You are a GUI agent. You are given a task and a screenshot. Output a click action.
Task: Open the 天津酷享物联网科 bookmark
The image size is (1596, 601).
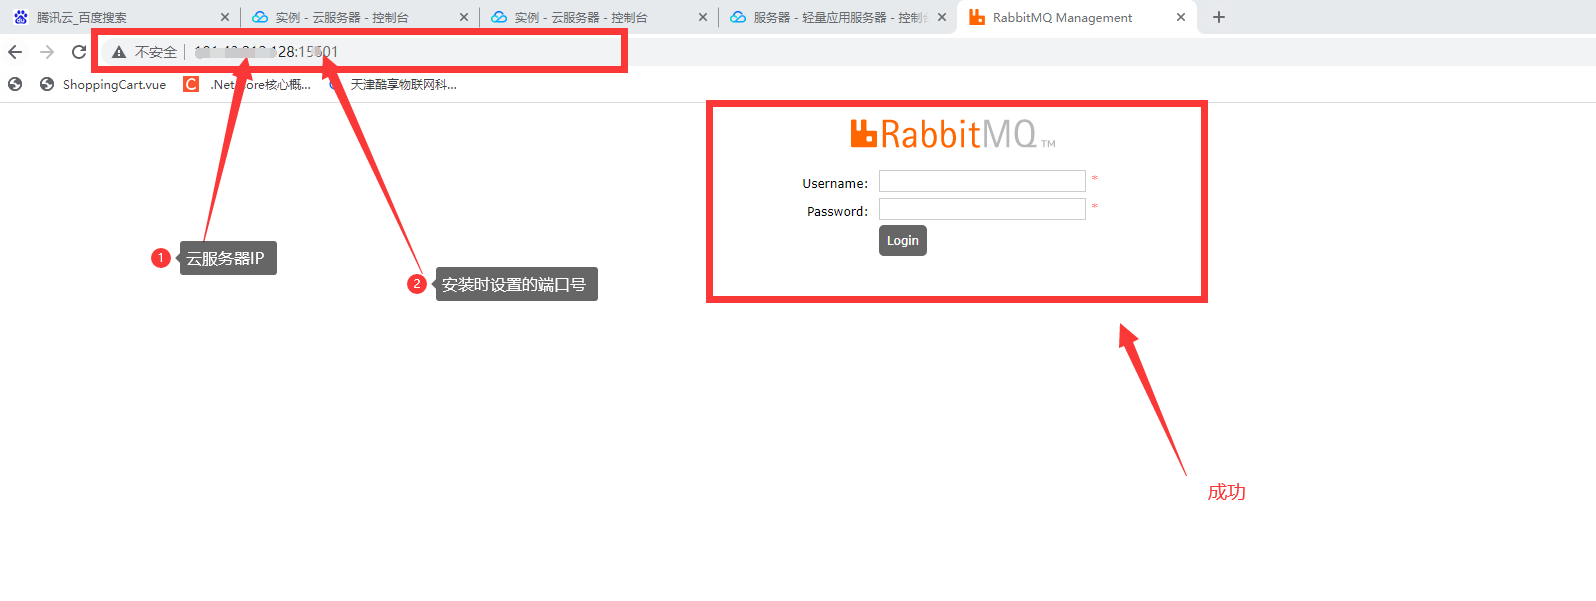click(x=393, y=84)
